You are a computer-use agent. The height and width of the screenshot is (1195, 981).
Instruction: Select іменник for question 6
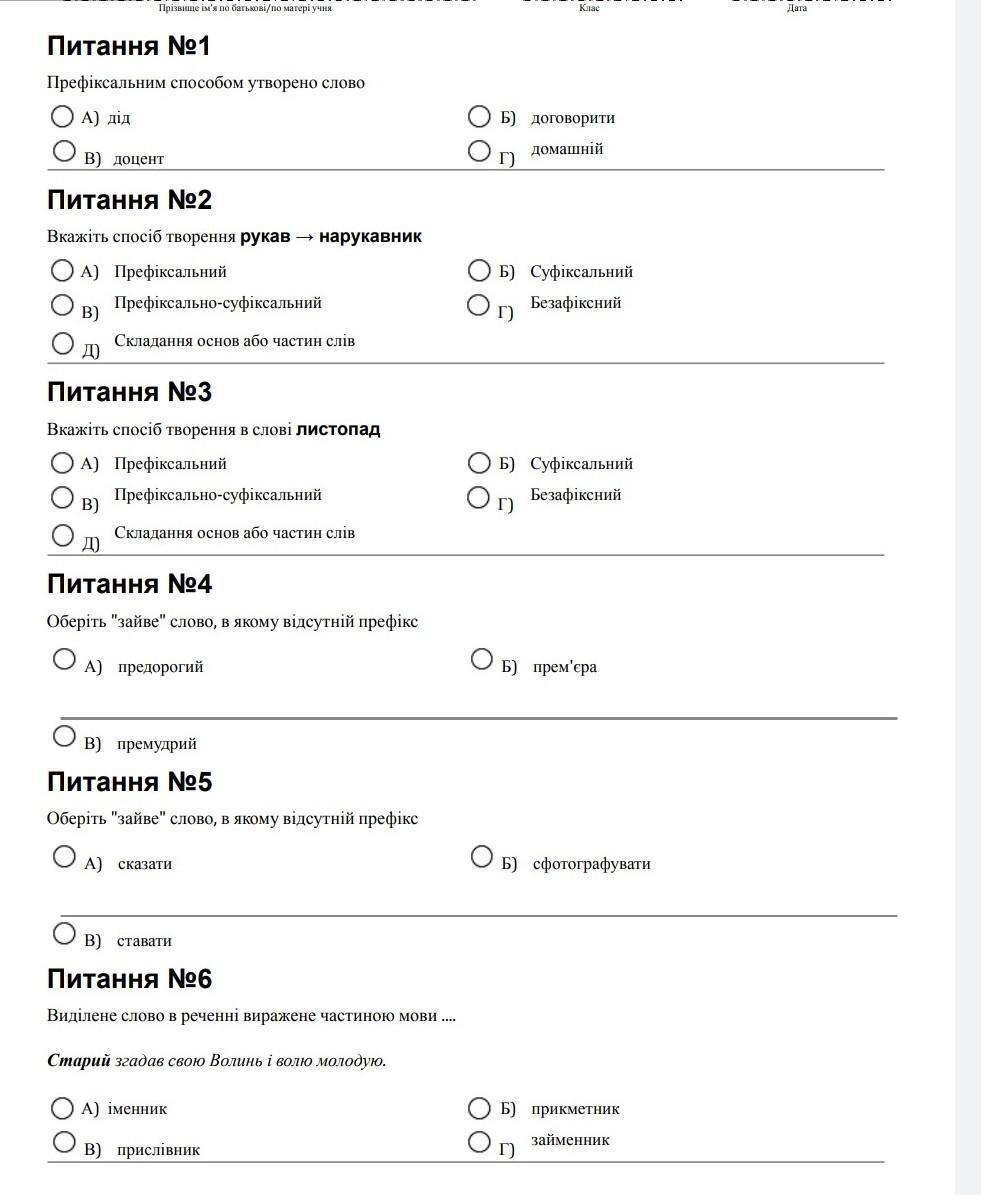point(62,1108)
